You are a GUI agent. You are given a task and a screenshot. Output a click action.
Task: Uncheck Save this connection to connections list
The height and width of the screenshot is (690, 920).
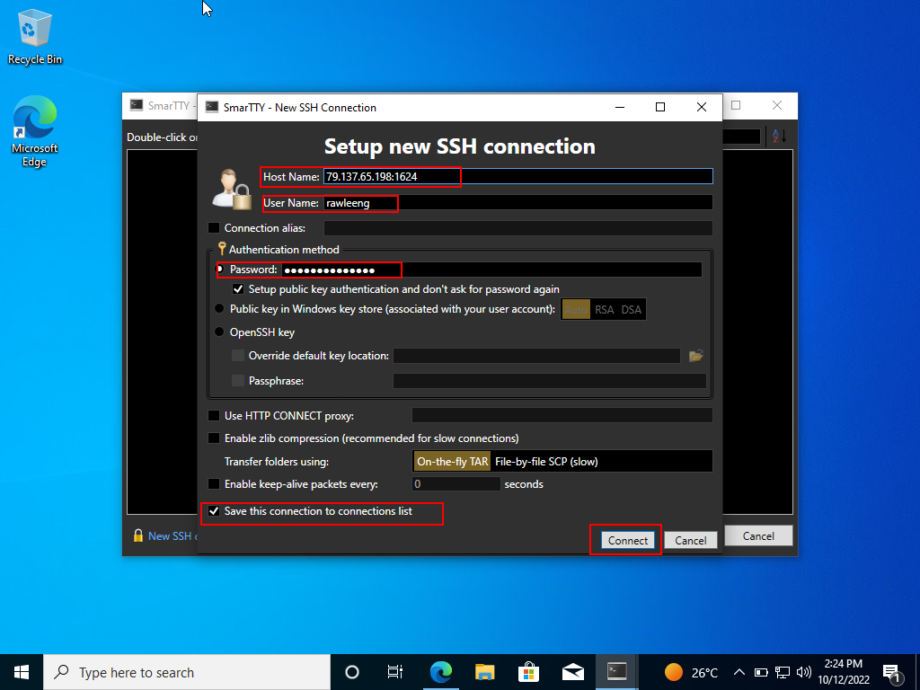click(x=214, y=513)
